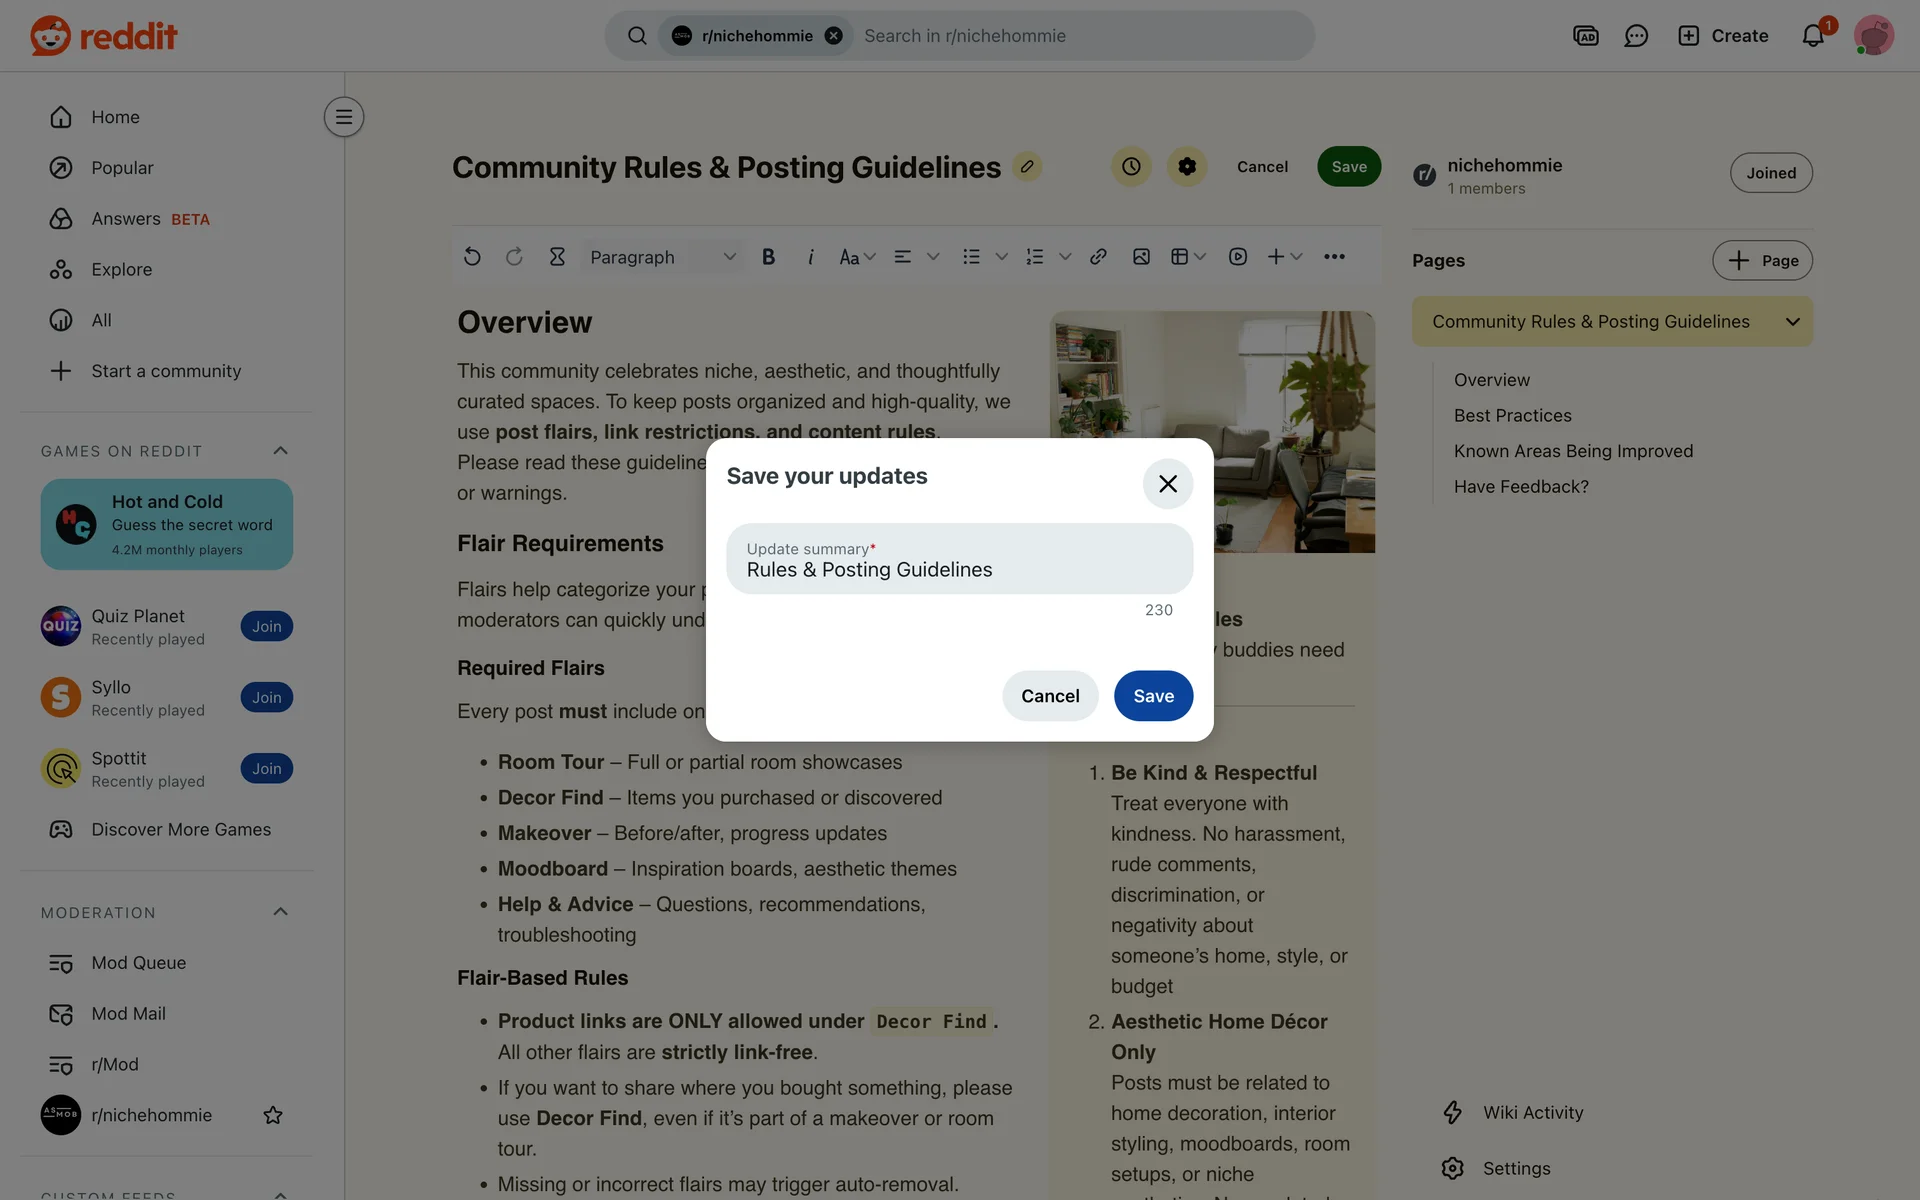Open the Paragraph style dropdown
1920x1200 pixels.
[662, 257]
